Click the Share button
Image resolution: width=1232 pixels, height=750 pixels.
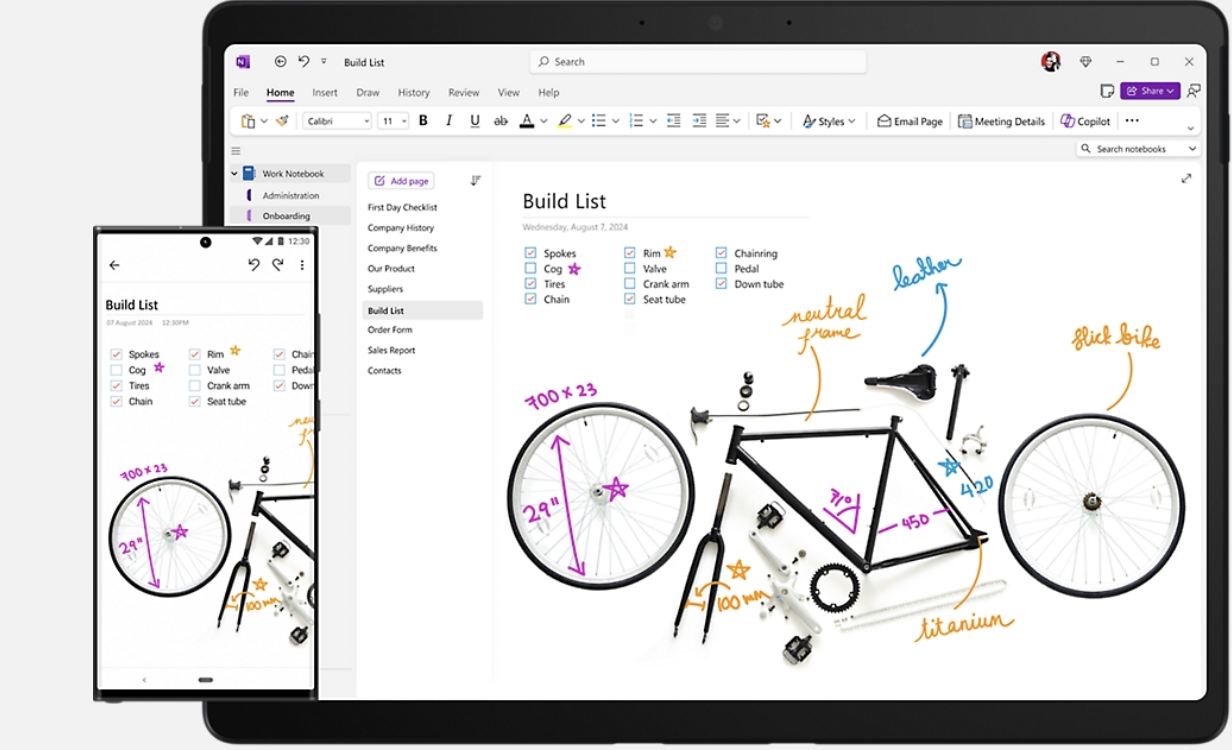pyautogui.click(x=1150, y=91)
